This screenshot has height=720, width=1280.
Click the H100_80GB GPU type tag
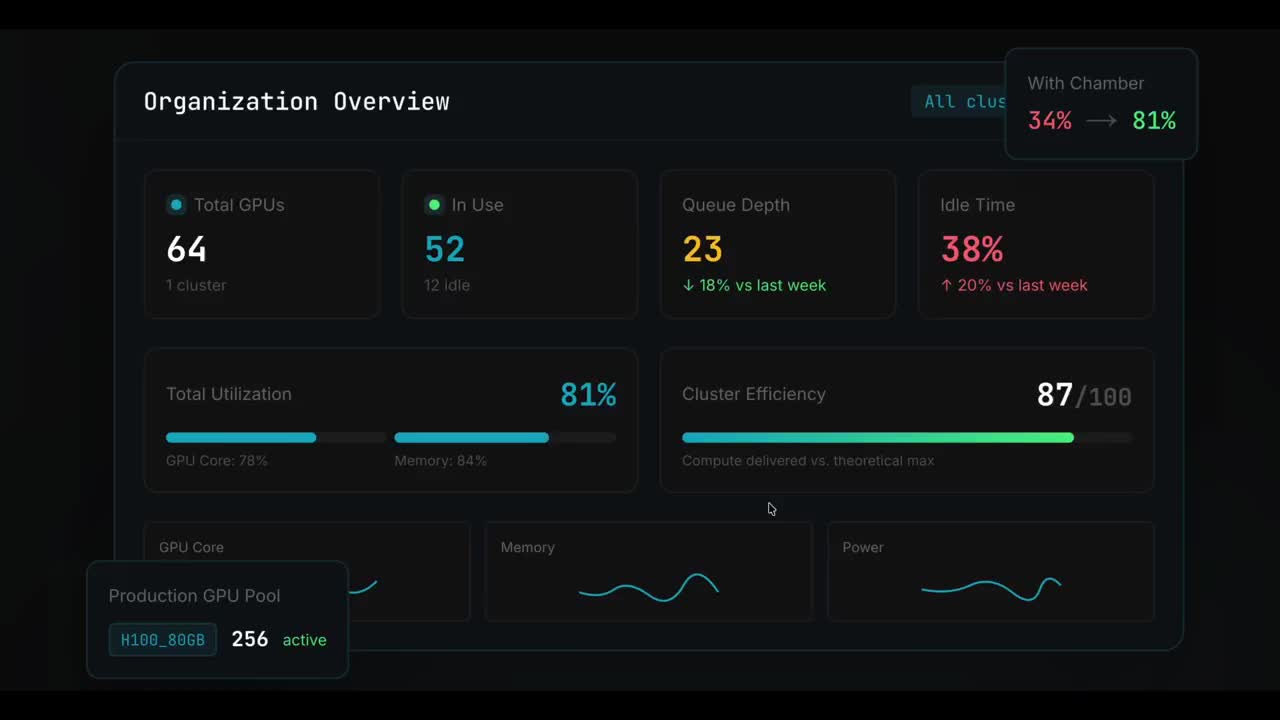click(x=162, y=640)
